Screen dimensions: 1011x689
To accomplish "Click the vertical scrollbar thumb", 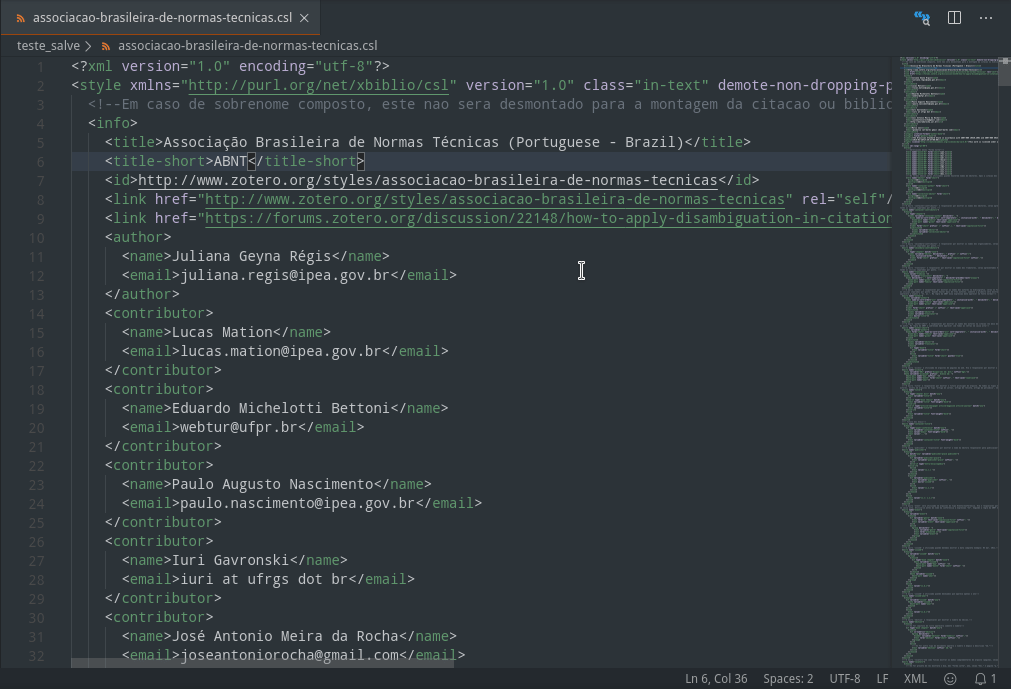I will click(x=1005, y=72).
